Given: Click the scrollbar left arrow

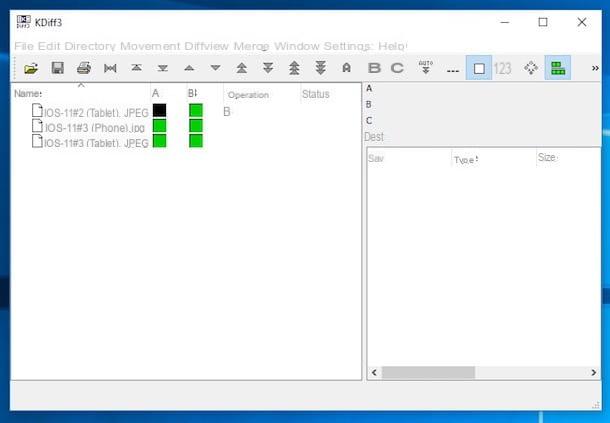Looking at the screenshot, I should tap(374, 372).
